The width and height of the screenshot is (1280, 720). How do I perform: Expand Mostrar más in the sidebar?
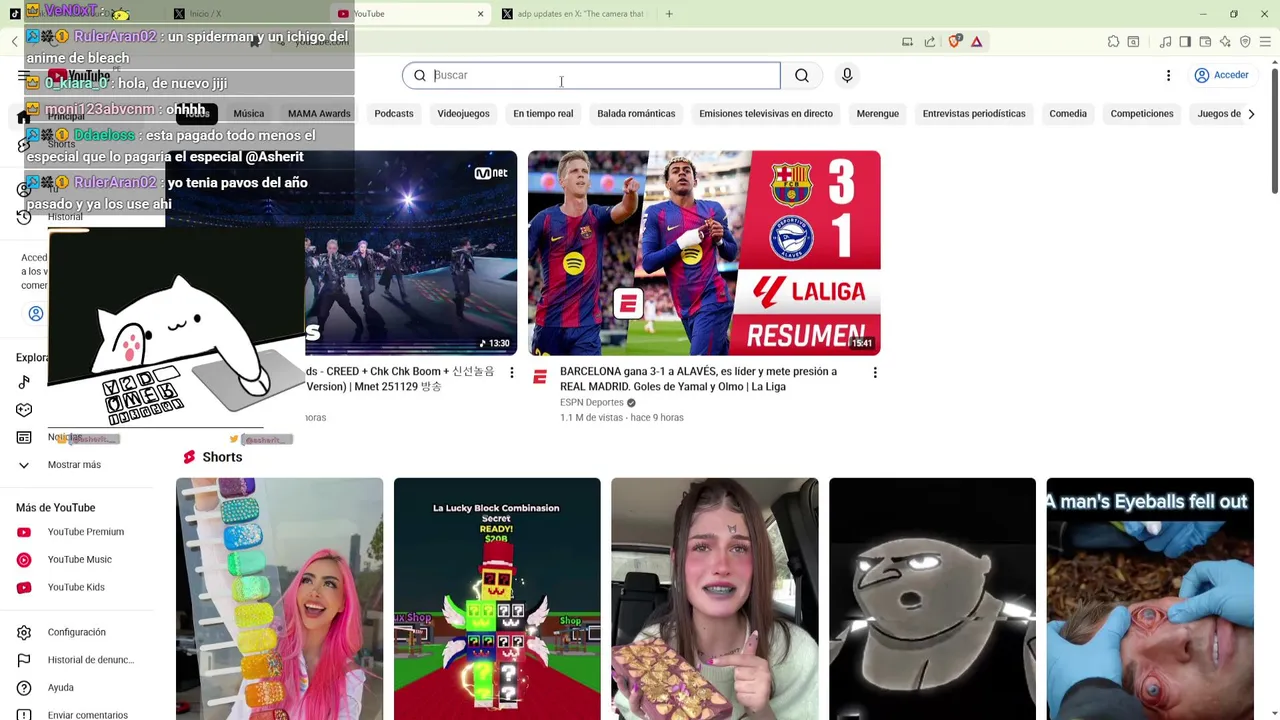[x=75, y=465]
